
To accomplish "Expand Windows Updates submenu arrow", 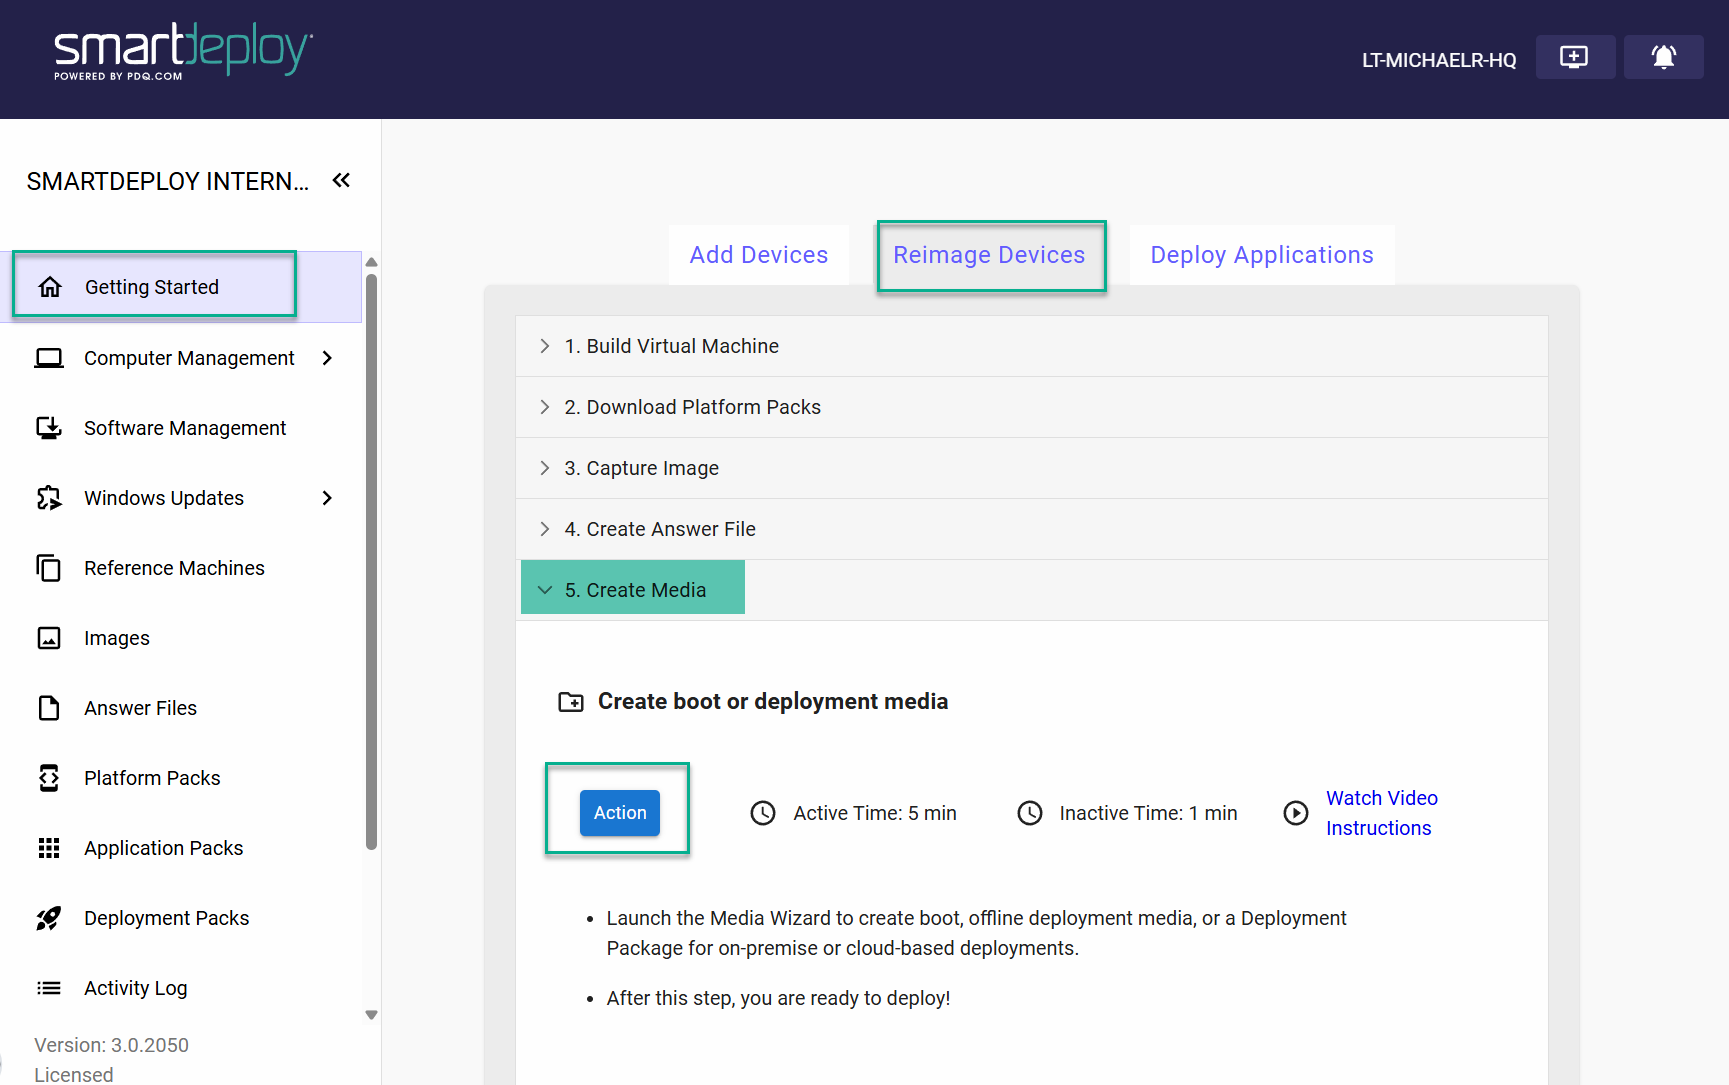I will [327, 498].
